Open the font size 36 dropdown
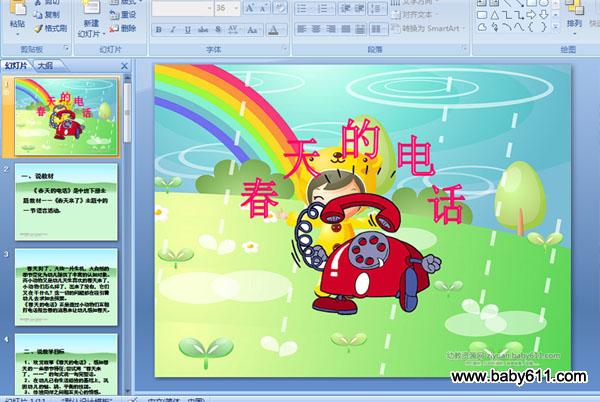 pyautogui.click(x=236, y=8)
